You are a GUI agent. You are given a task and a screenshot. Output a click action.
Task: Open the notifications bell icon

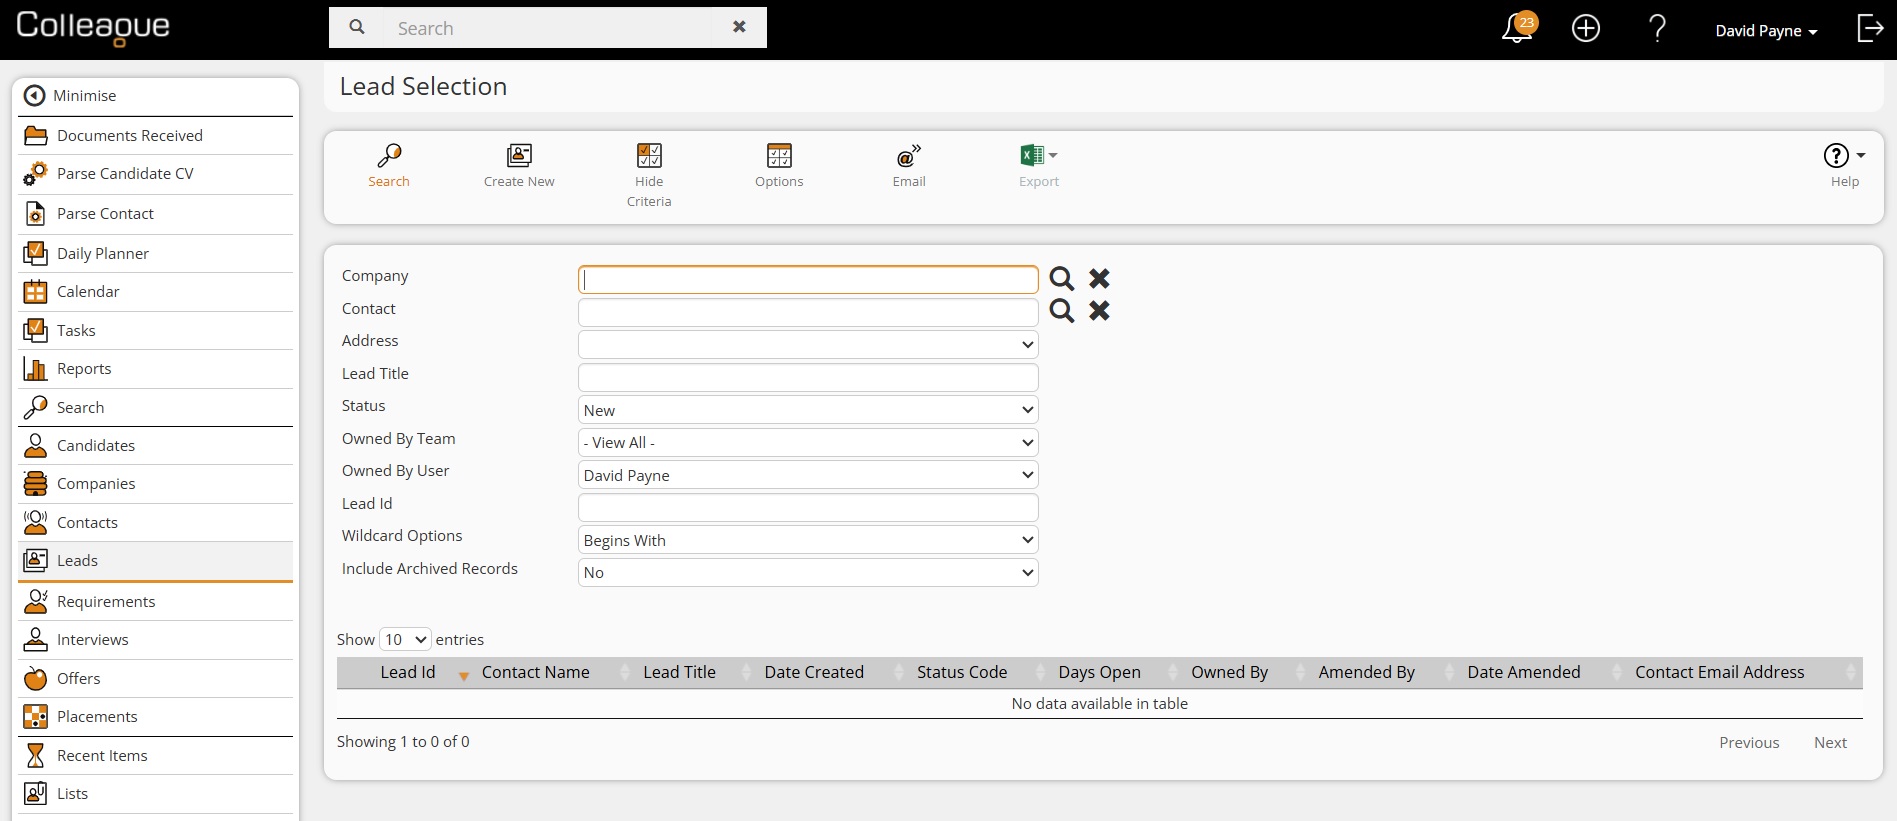[1516, 29]
